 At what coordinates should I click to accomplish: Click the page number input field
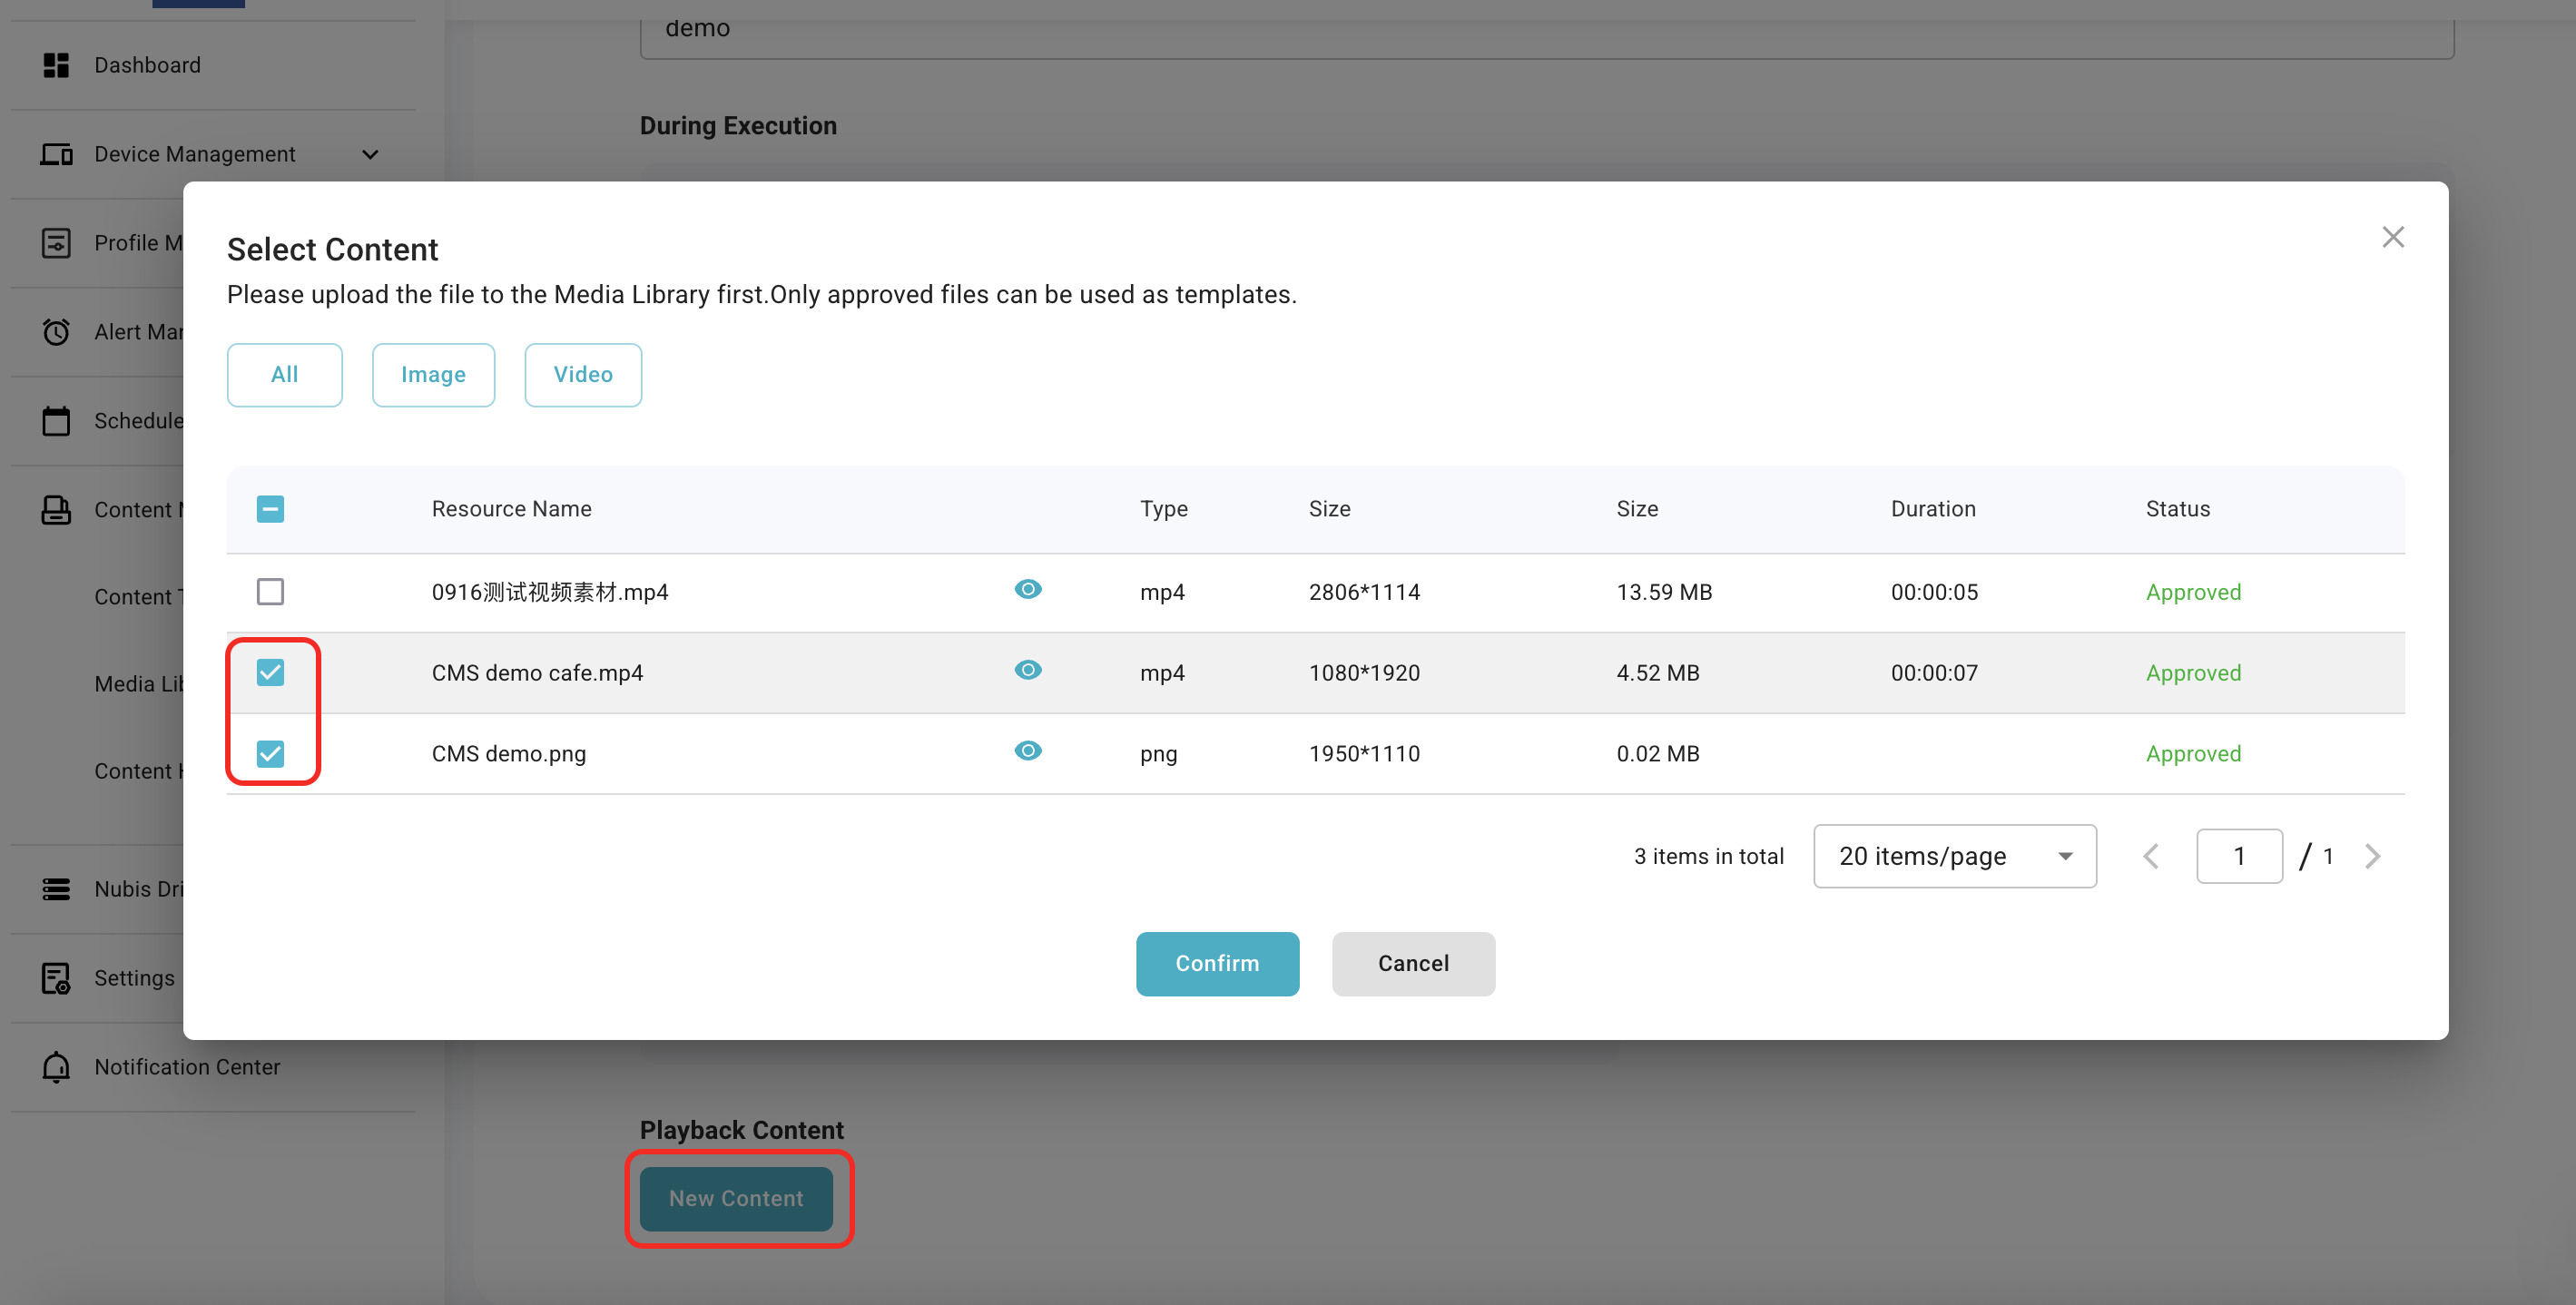(2238, 856)
